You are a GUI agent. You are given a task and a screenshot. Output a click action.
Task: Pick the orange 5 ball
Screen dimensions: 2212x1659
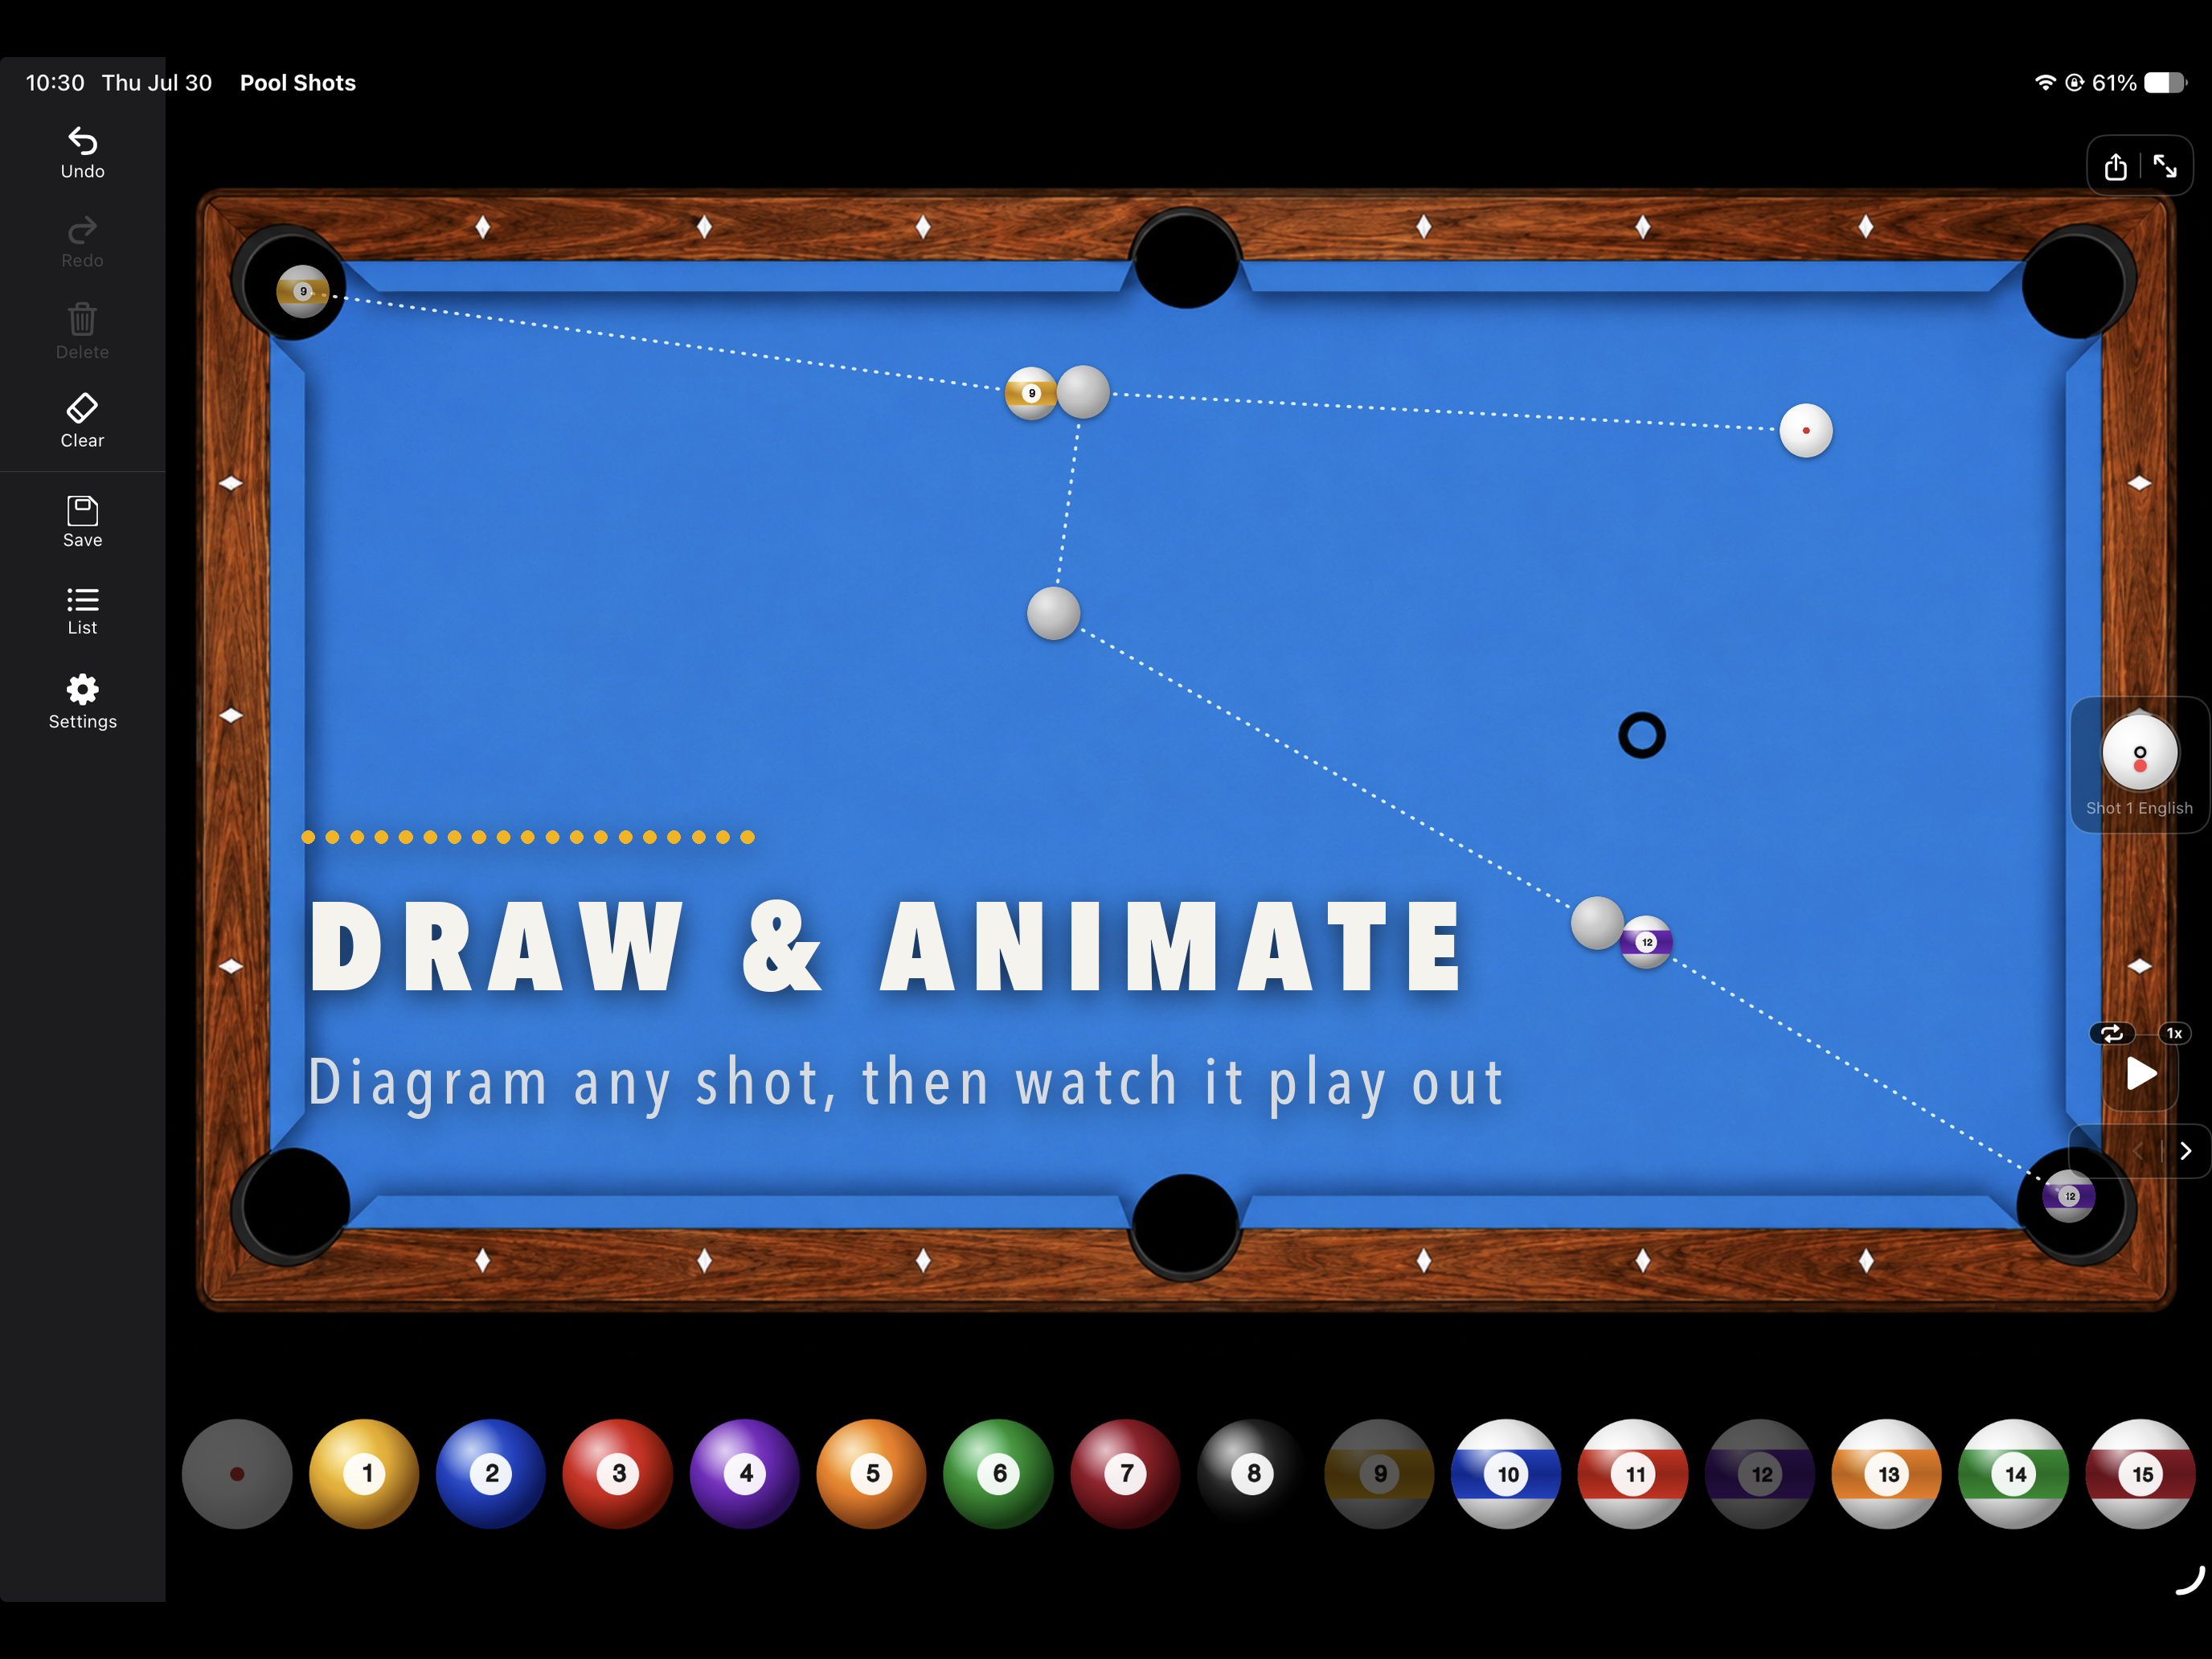tap(872, 1473)
